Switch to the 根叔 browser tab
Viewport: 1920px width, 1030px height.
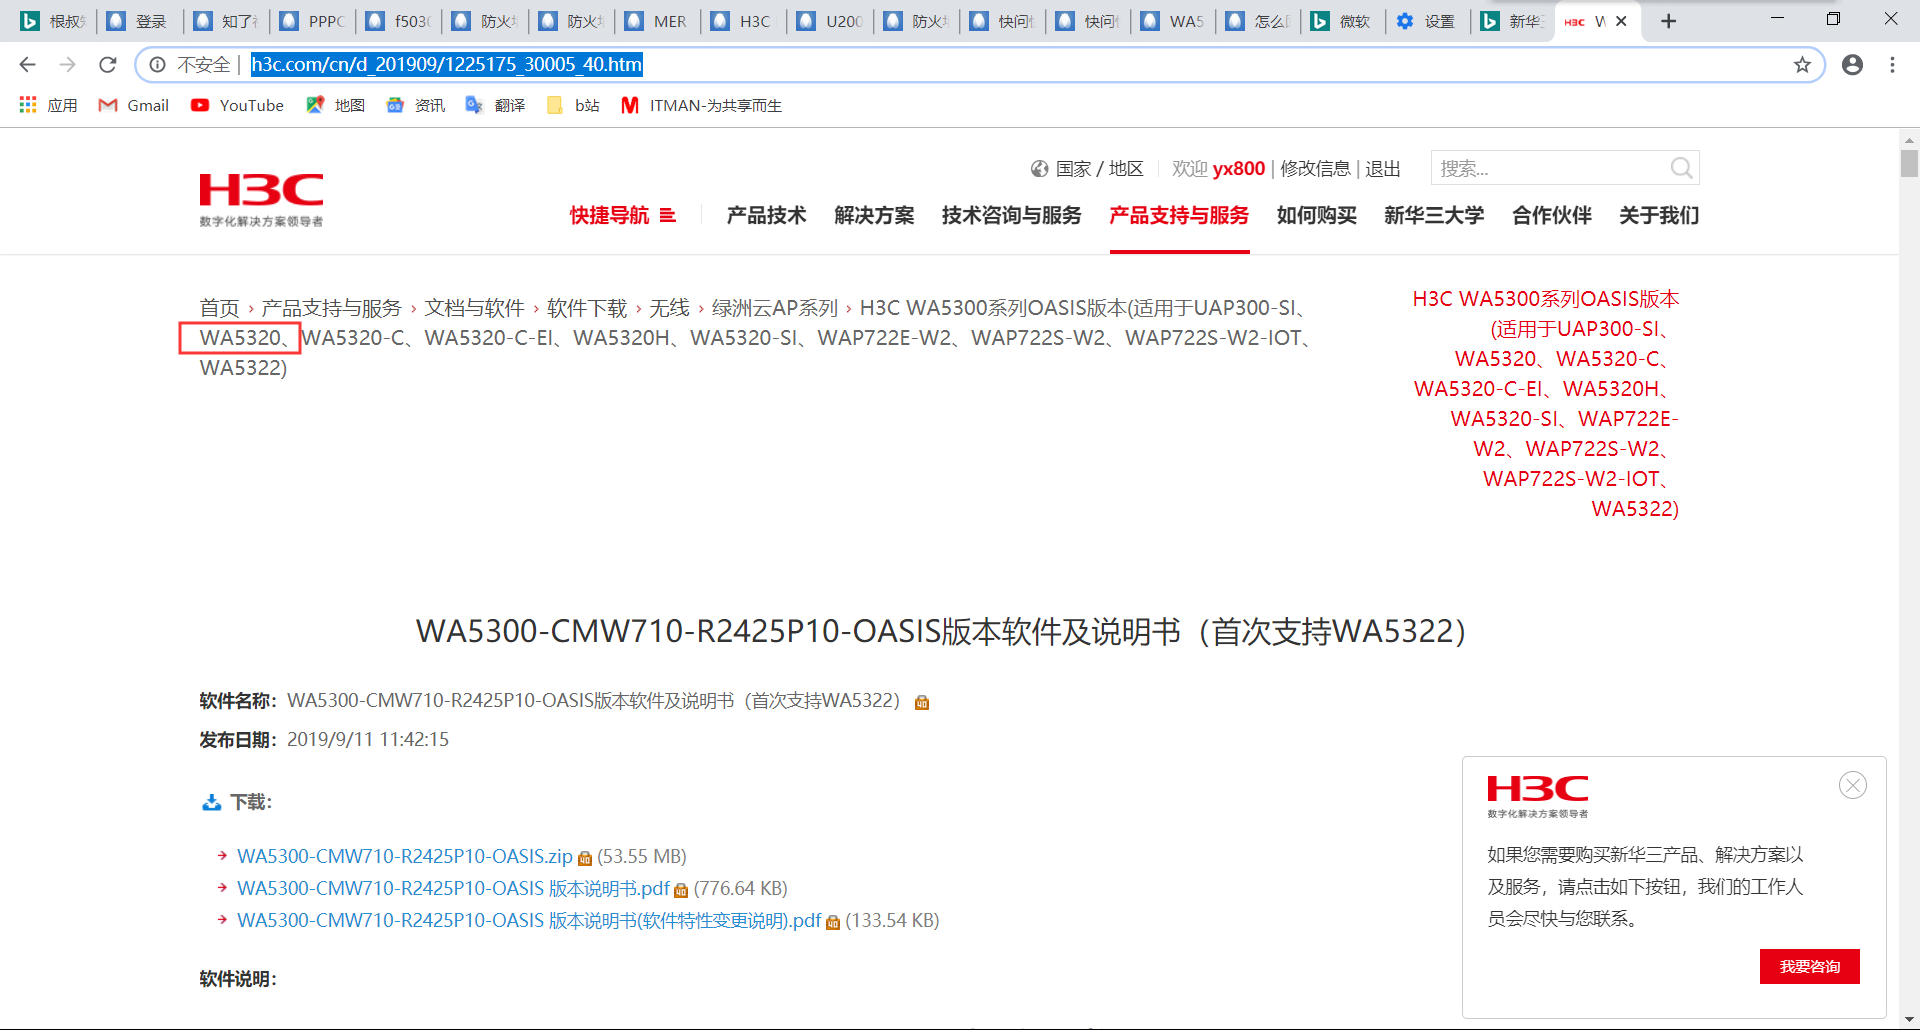point(53,21)
